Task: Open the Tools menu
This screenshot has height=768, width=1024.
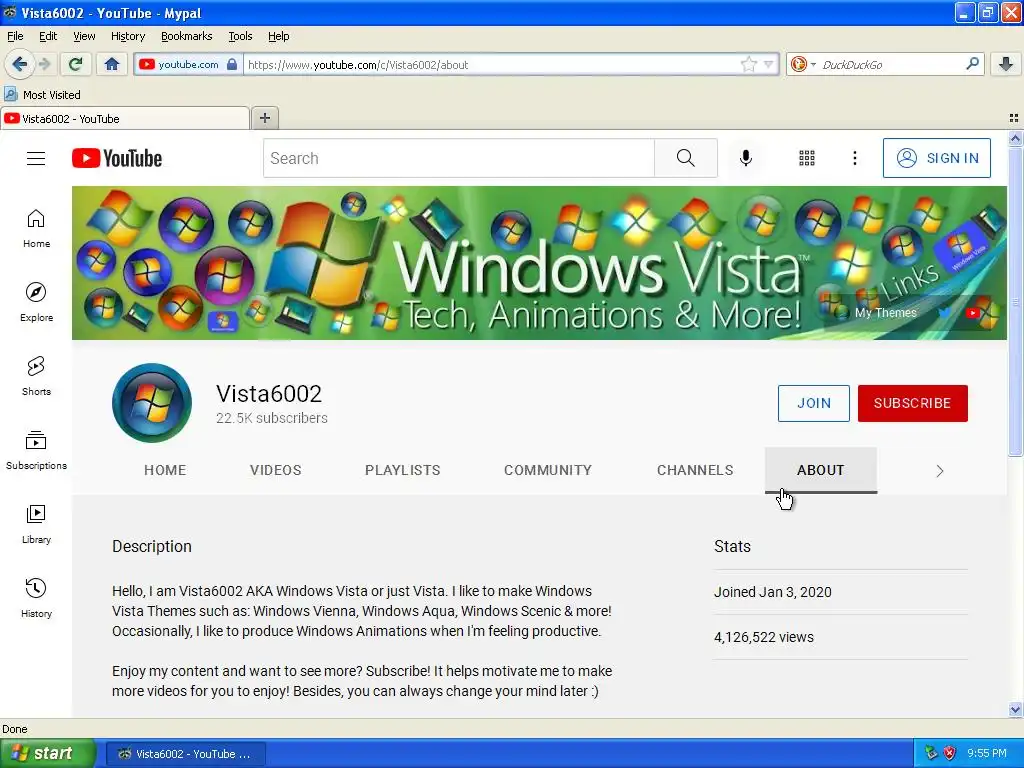Action: click(240, 36)
